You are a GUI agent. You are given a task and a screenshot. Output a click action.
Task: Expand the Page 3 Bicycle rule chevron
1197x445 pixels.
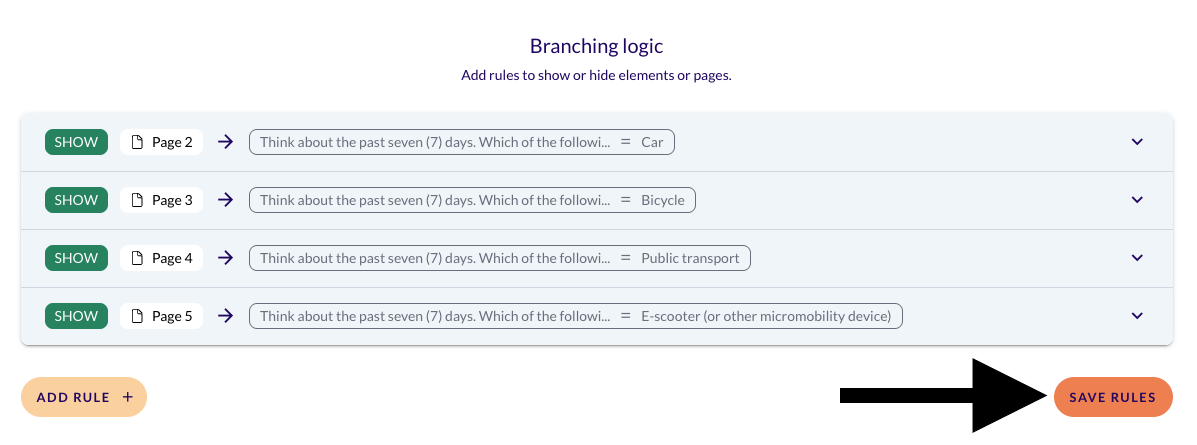coord(1136,200)
